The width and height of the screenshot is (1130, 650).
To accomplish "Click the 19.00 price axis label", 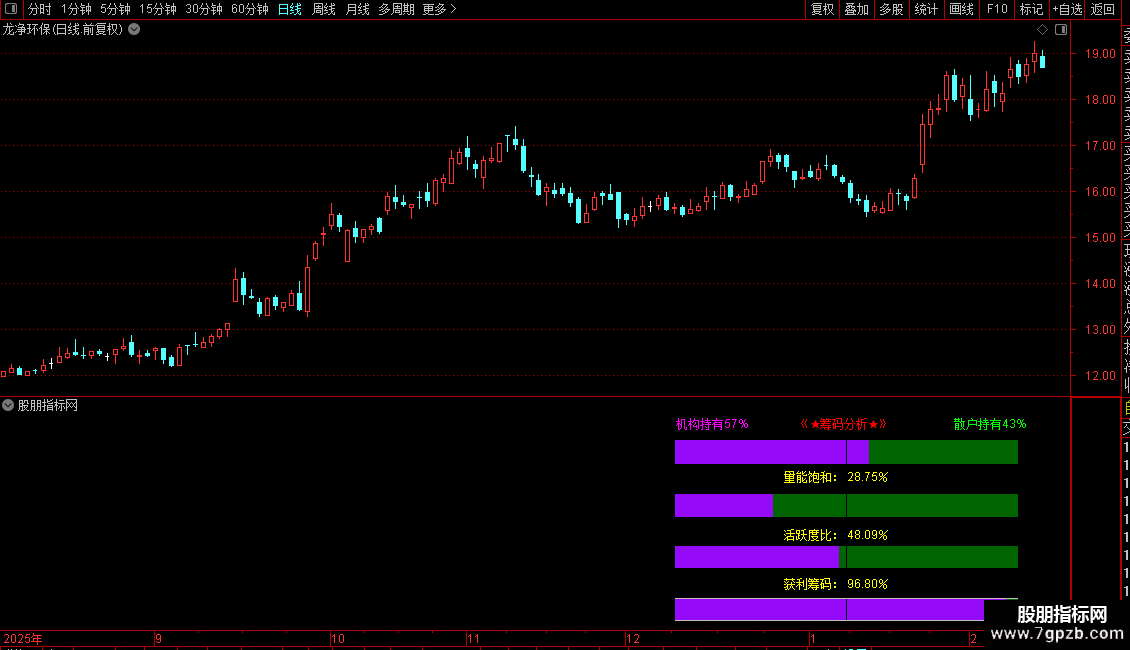I will (1100, 54).
